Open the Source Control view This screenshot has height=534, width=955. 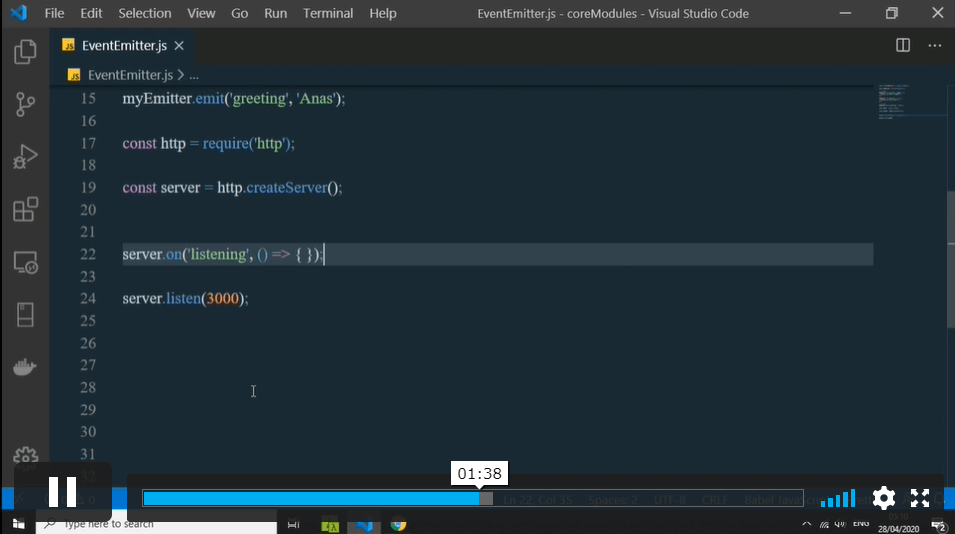click(x=25, y=104)
